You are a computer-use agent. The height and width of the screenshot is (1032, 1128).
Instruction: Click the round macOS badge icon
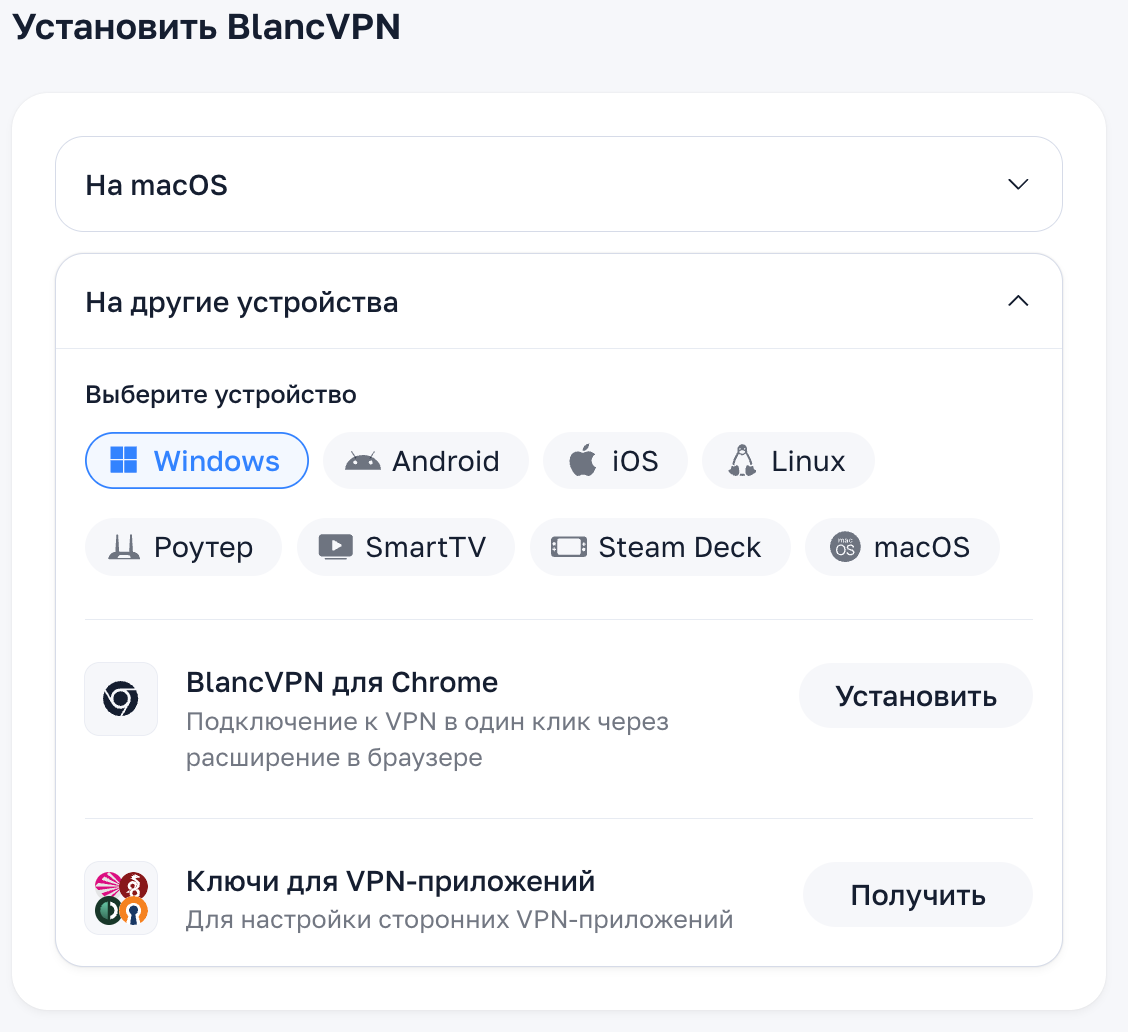845,547
